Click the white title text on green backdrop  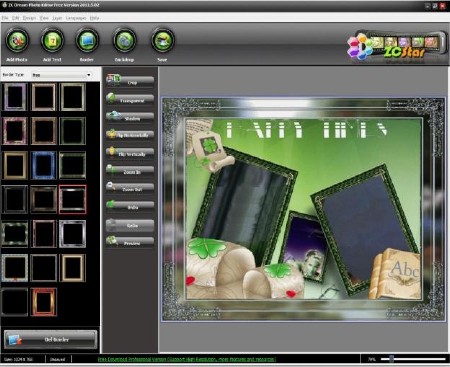pos(306,130)
